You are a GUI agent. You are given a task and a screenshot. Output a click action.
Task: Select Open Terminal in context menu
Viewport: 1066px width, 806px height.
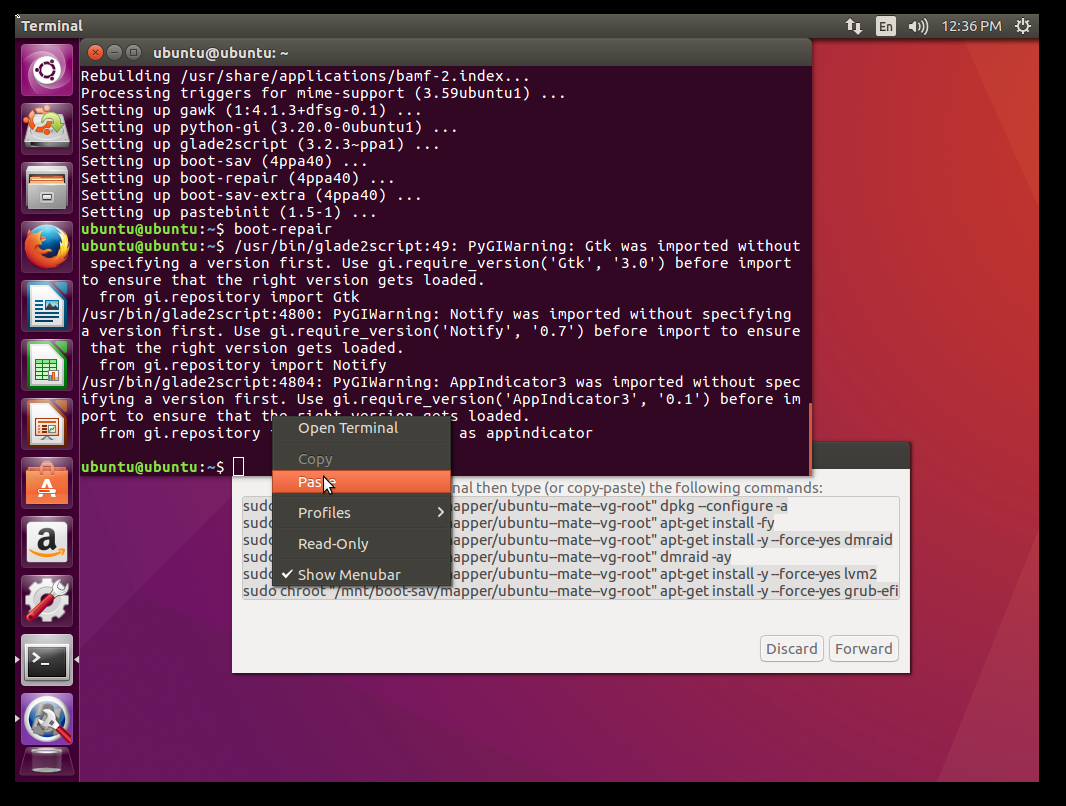(x=347, y=428)
